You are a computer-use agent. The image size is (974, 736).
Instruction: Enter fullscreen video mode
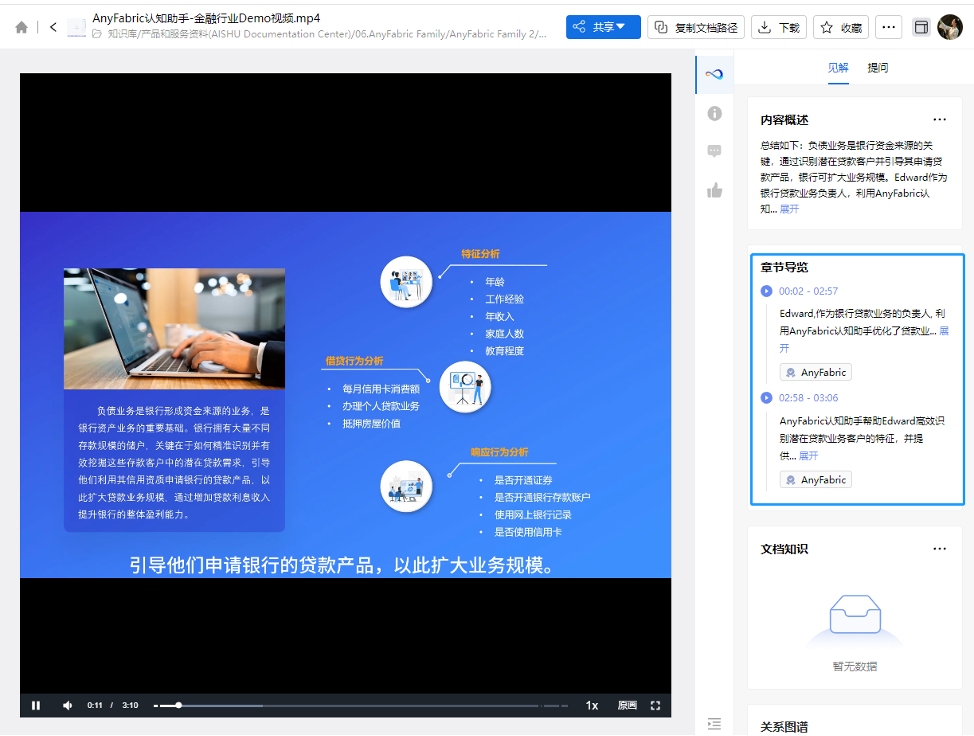(656, 705)
